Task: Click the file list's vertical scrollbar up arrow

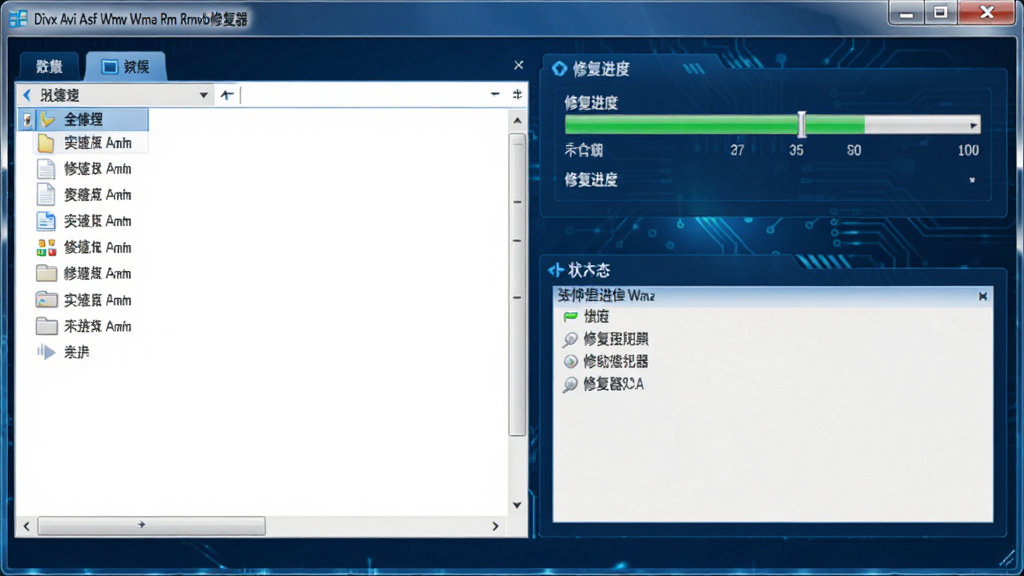Action: [517, 121]
